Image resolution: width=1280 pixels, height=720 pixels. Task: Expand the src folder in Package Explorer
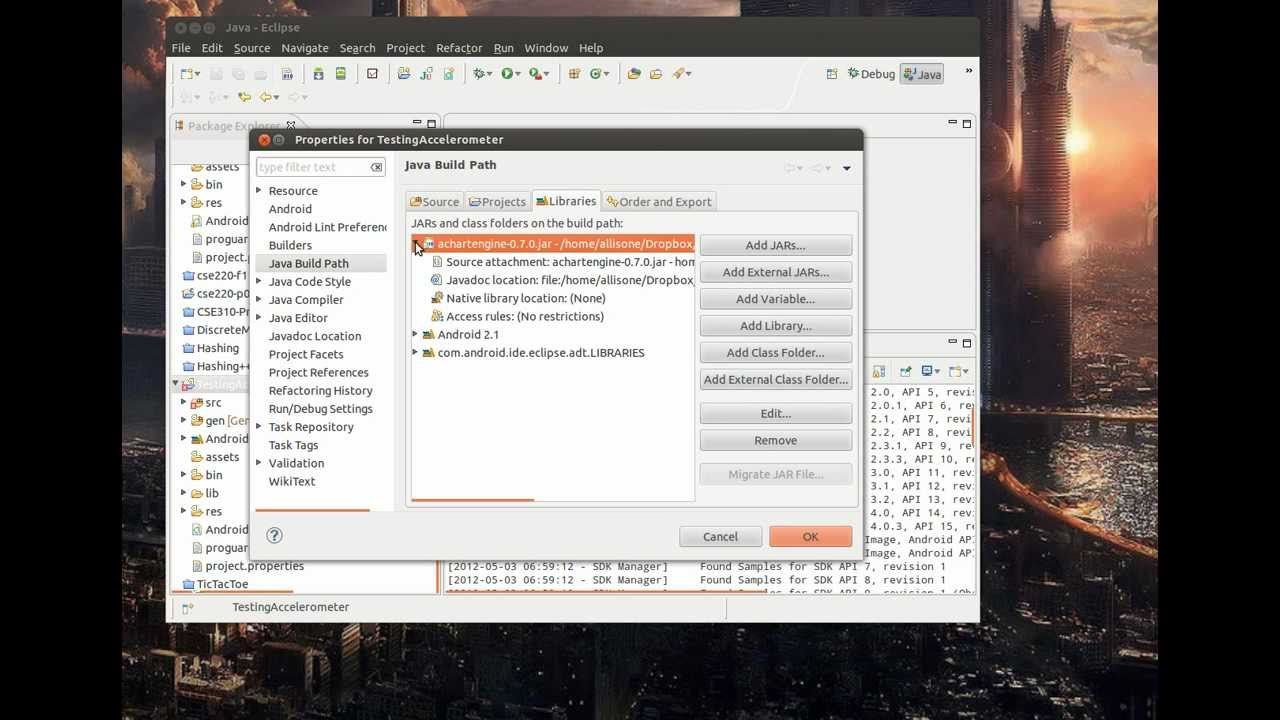click(x=184, y=403)
